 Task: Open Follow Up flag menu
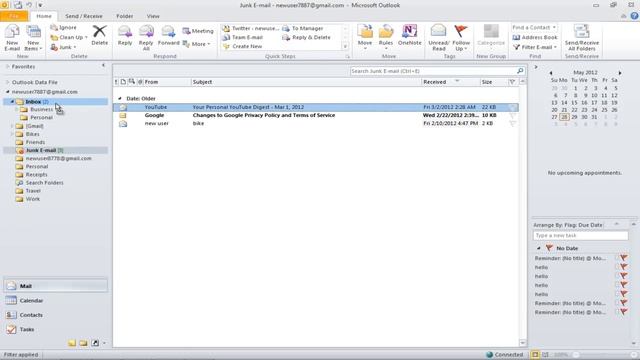pos(461,38)
